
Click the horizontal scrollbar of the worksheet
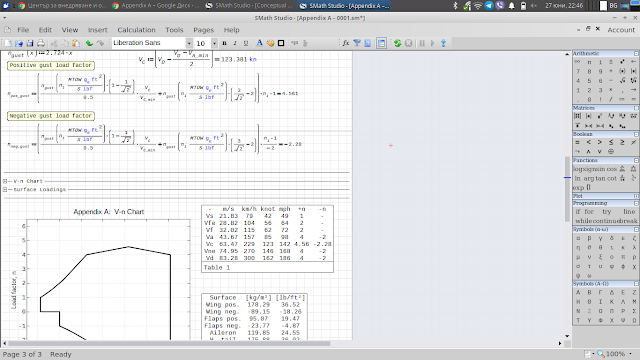pos(169,343)
